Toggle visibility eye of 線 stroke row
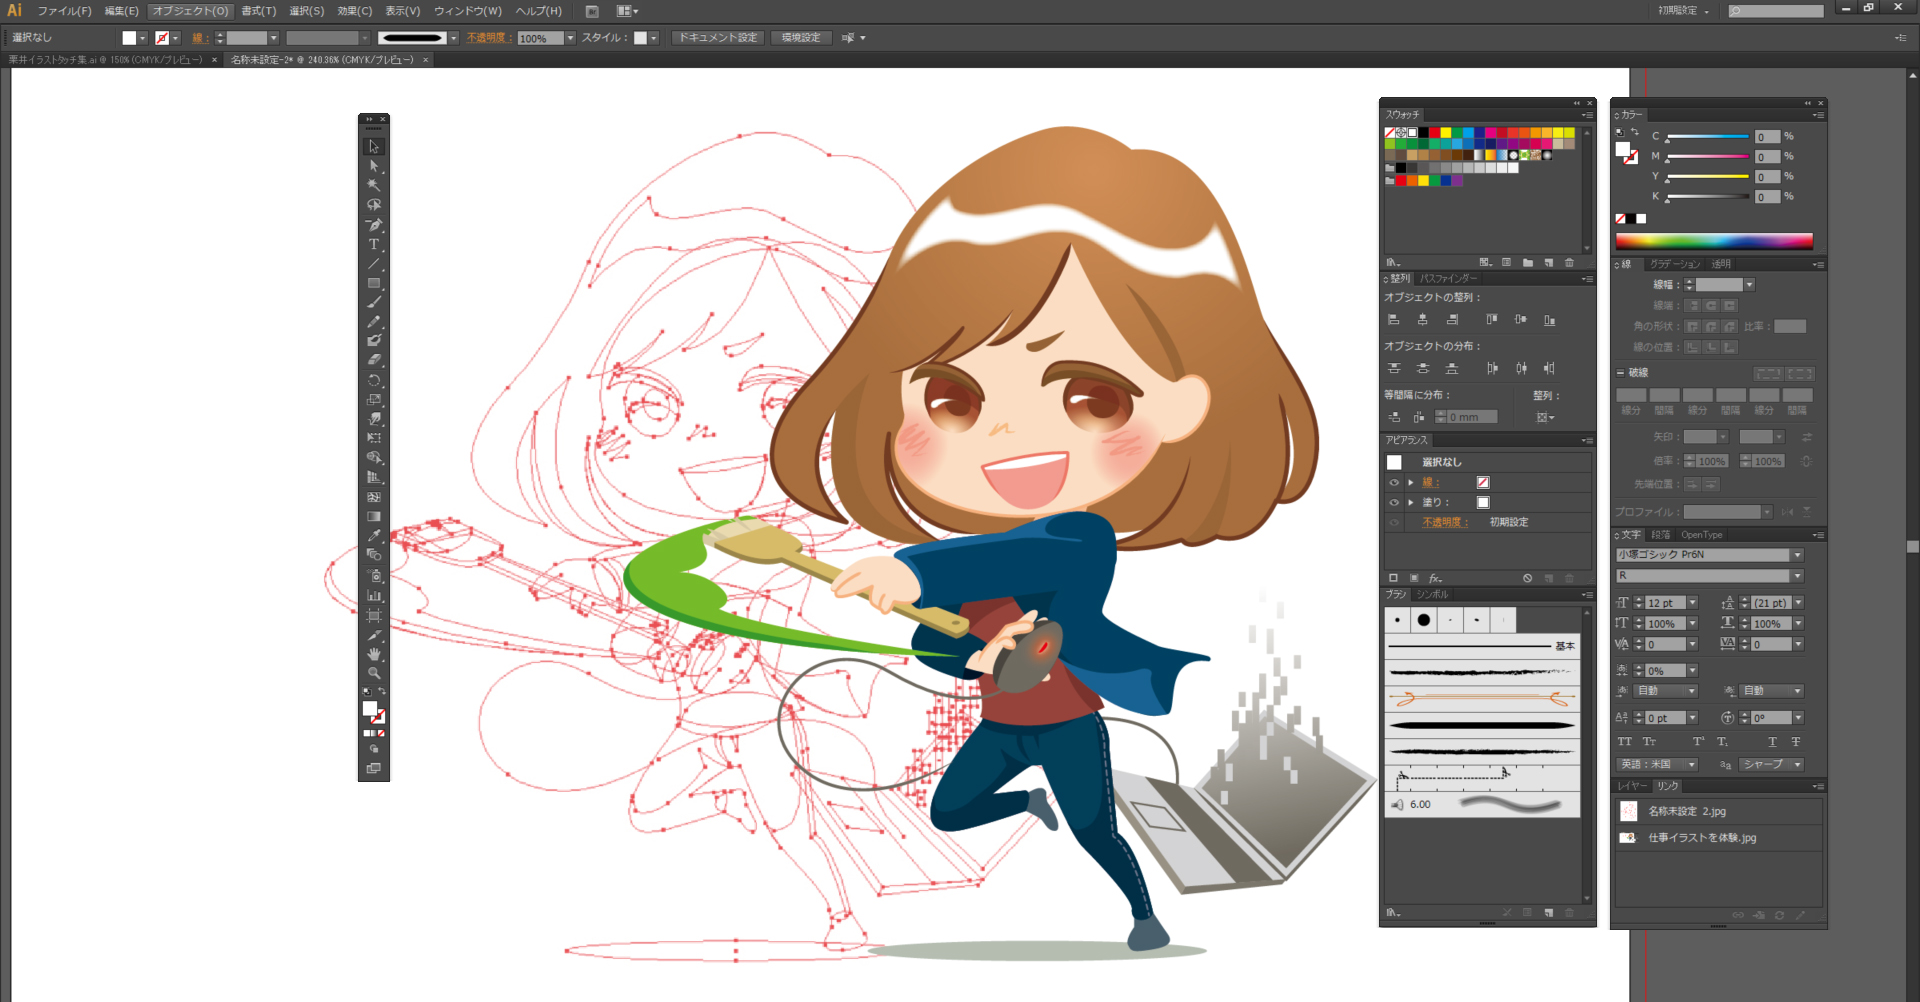 tap(1394, 483)
